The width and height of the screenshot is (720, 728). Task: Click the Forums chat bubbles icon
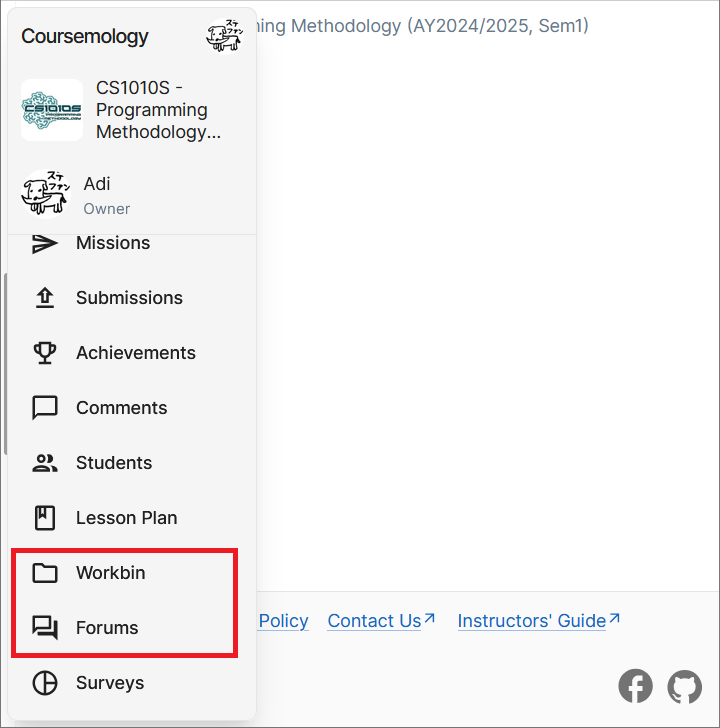click(x=45, y=628)
